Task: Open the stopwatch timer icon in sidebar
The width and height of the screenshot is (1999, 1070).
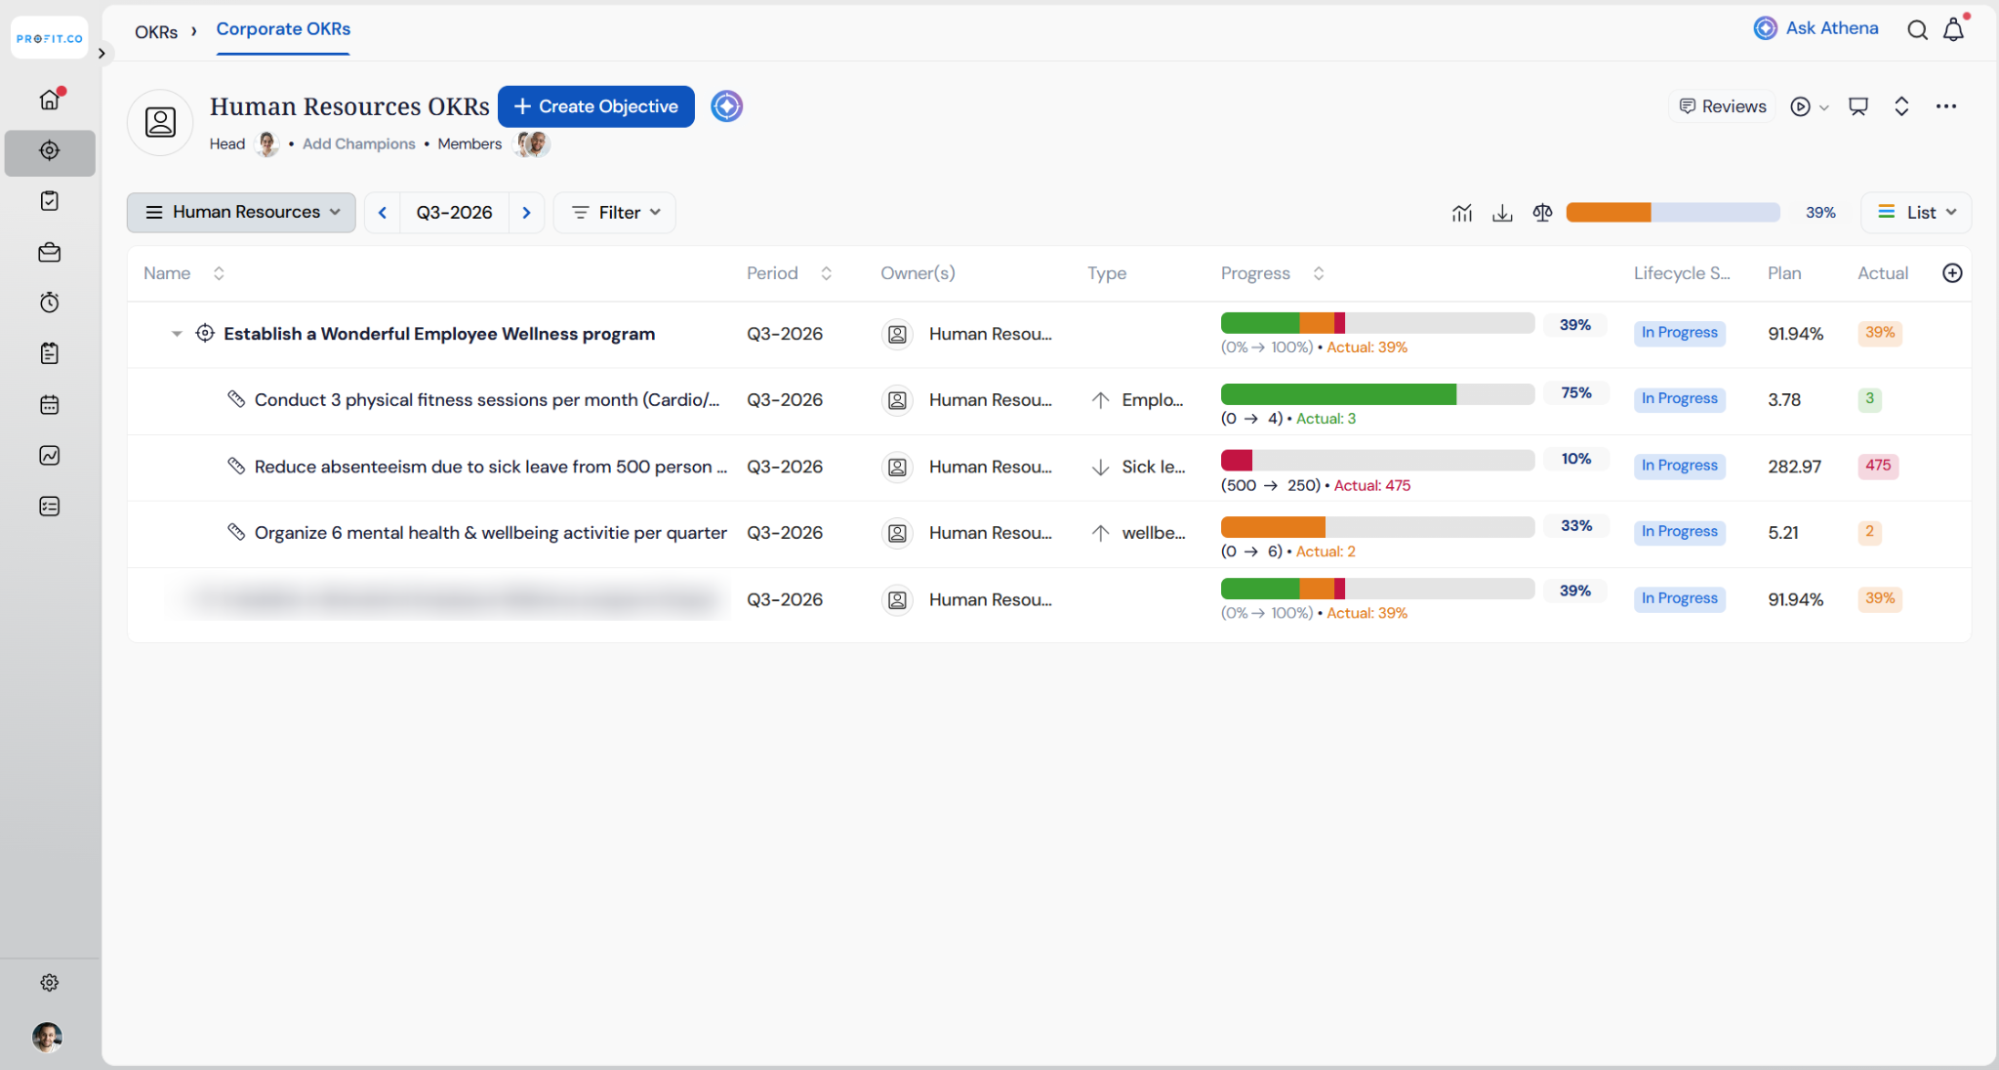Action: click(50, 302)
